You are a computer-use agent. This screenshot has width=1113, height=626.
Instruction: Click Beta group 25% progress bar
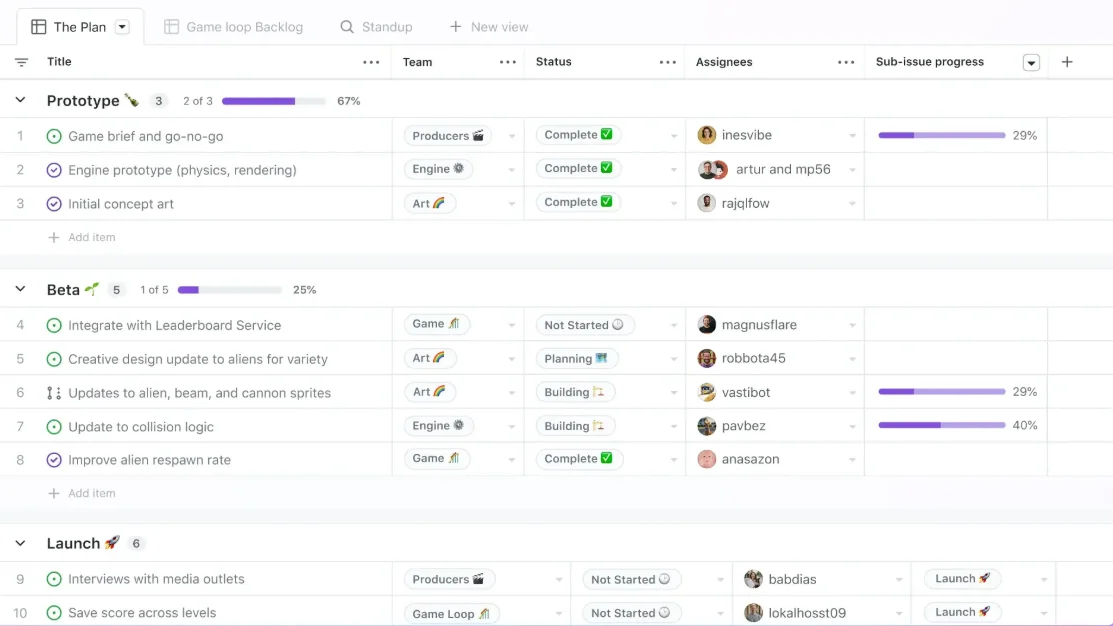pyautogui.click(x=230, y=290)
